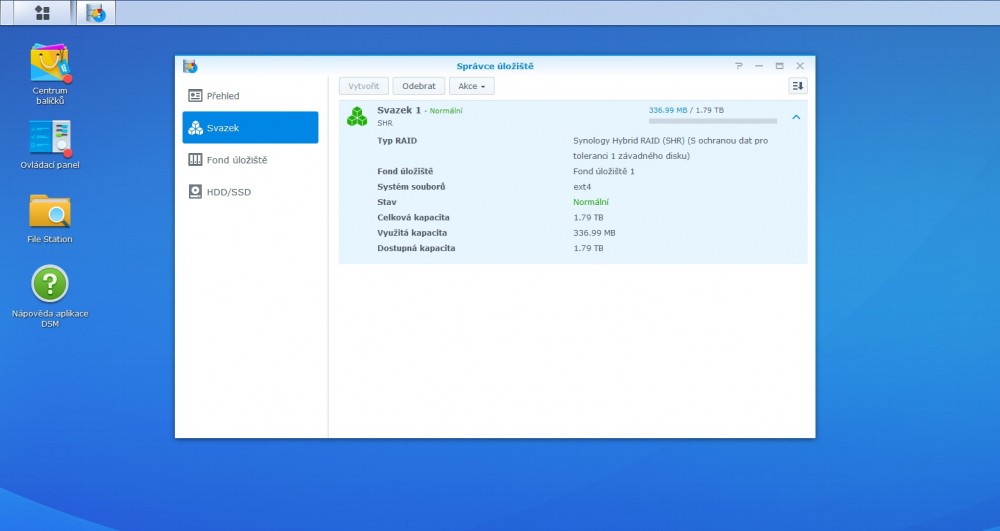The height and width of the screenshot is (531, 1000).
Task: Select the Svazek tab in sidebar
Action: pyautogui.click(x=250, y=128)
